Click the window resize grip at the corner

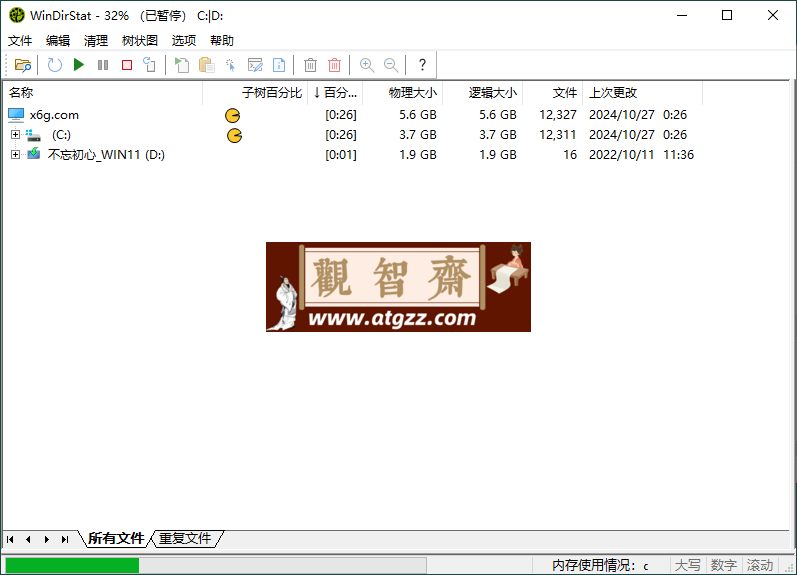tap(789, 568)
